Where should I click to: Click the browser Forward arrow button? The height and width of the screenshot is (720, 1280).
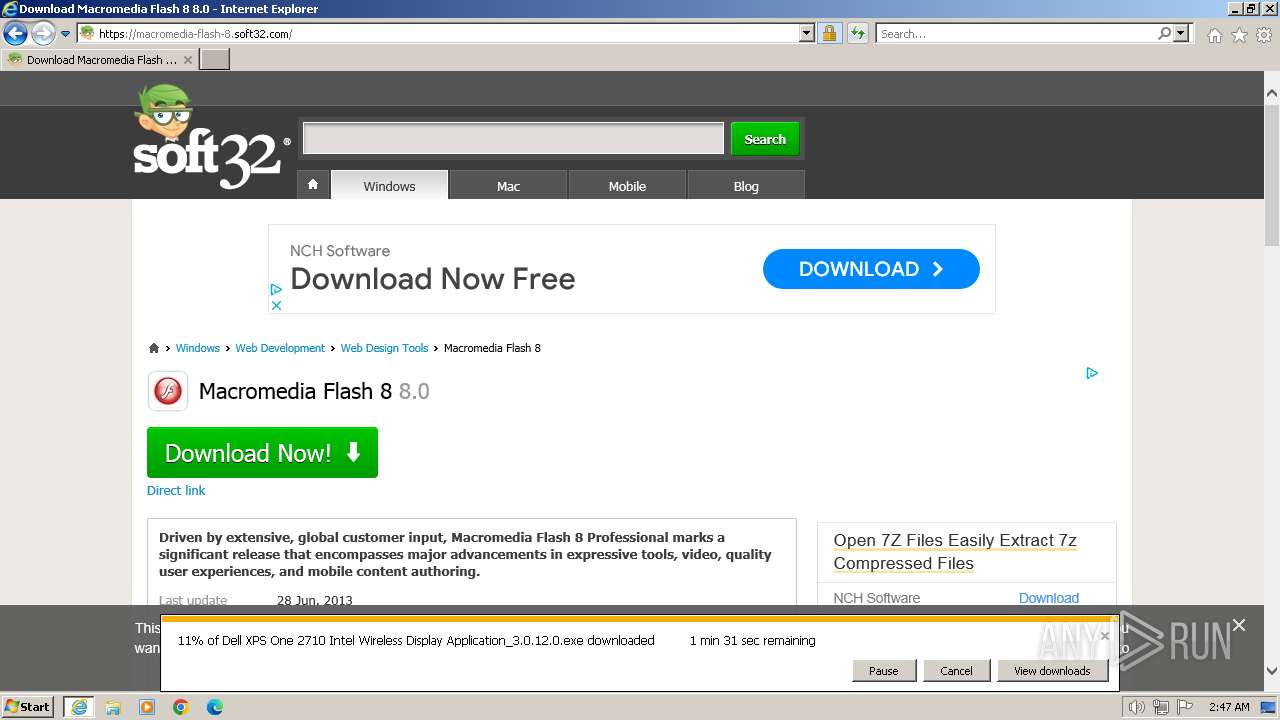pyautogui.click(x=43, y=33)
